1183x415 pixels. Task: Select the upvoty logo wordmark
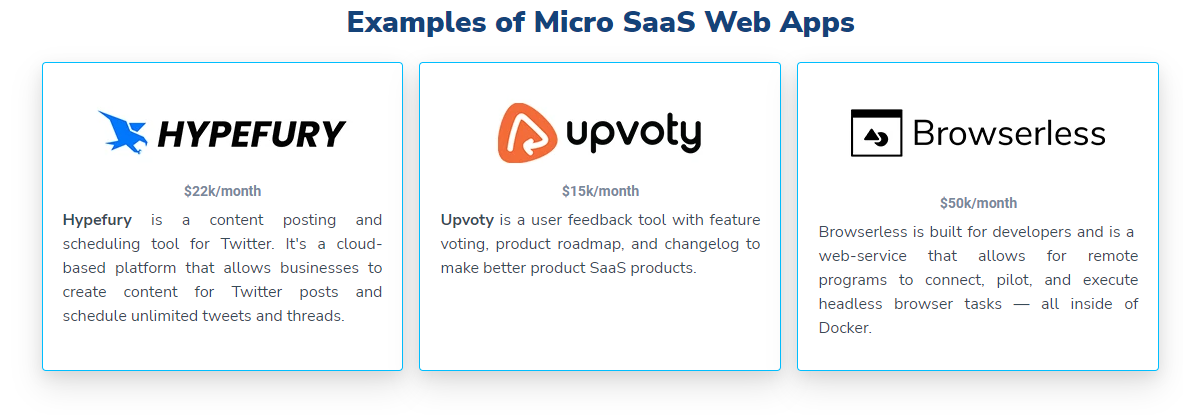[x=634, y=135]
